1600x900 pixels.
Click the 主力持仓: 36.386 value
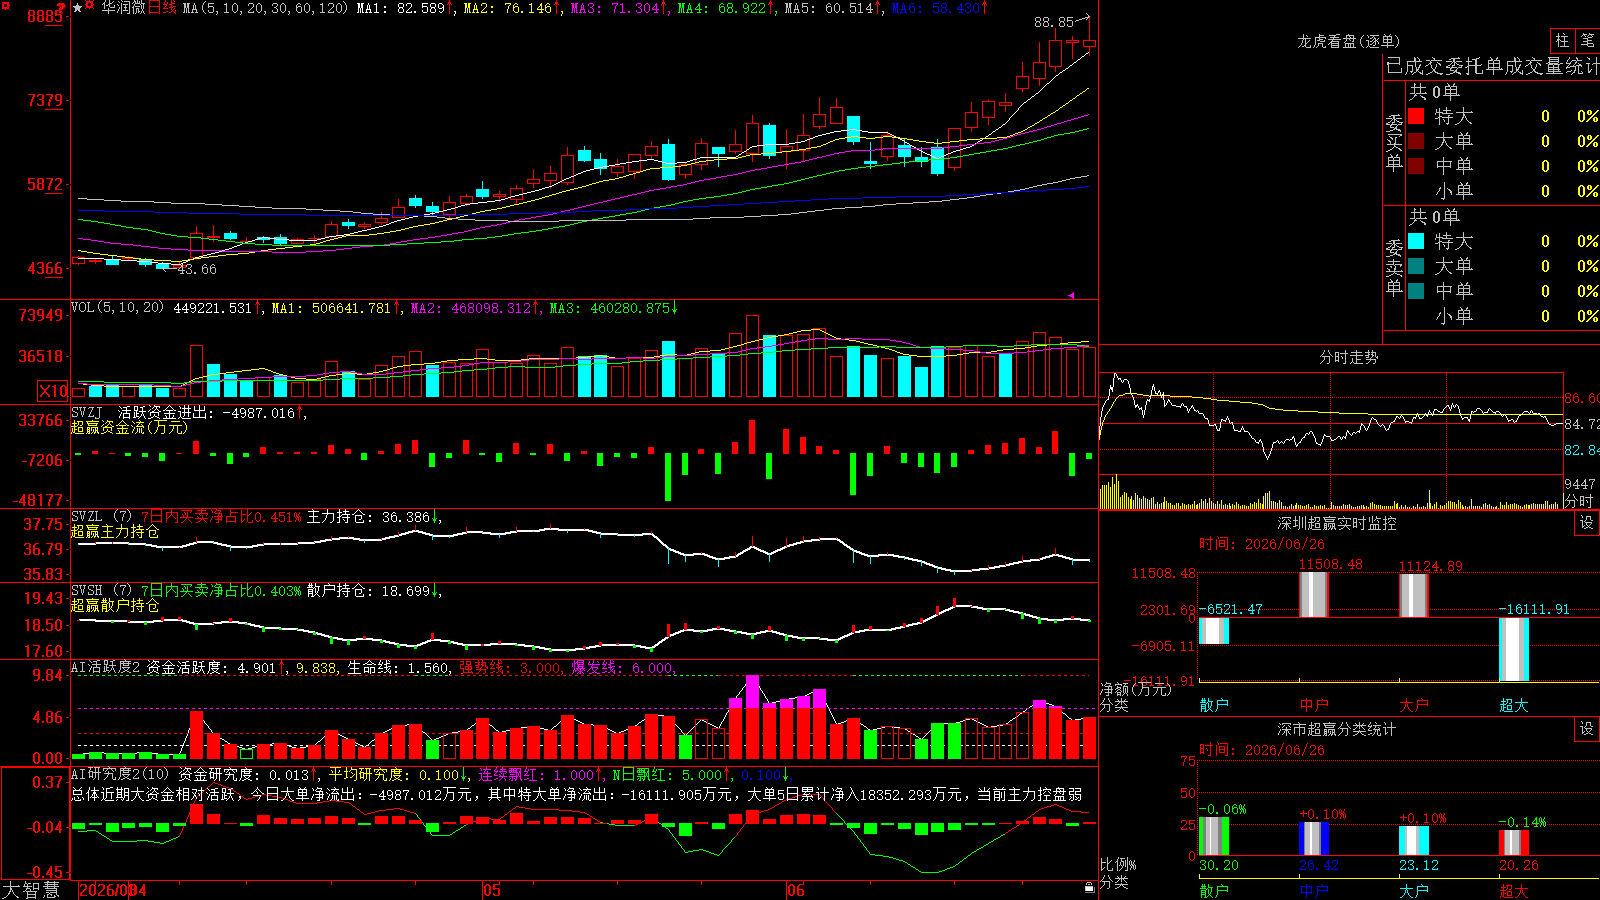(370, 517)
